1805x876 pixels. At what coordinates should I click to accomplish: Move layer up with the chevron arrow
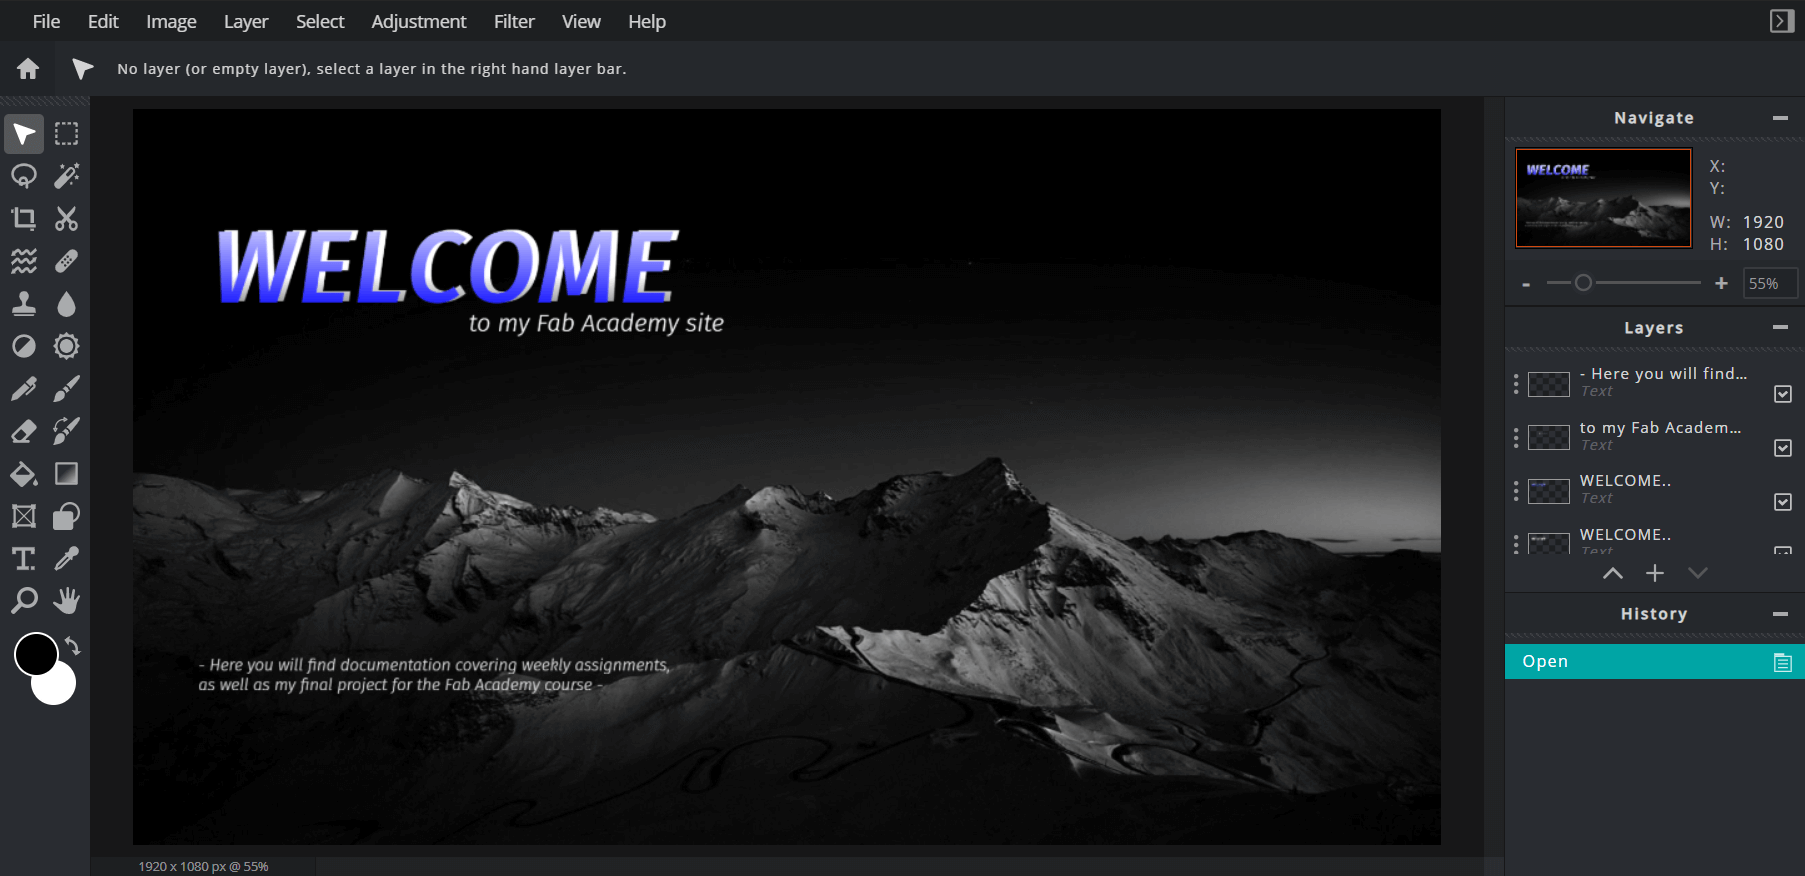coord(1613,573)
